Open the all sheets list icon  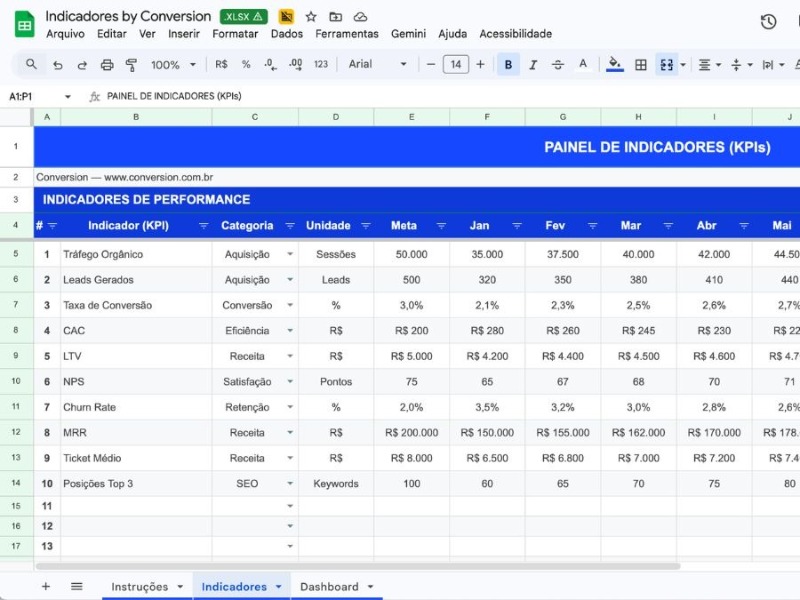click(x=76, y=587)
